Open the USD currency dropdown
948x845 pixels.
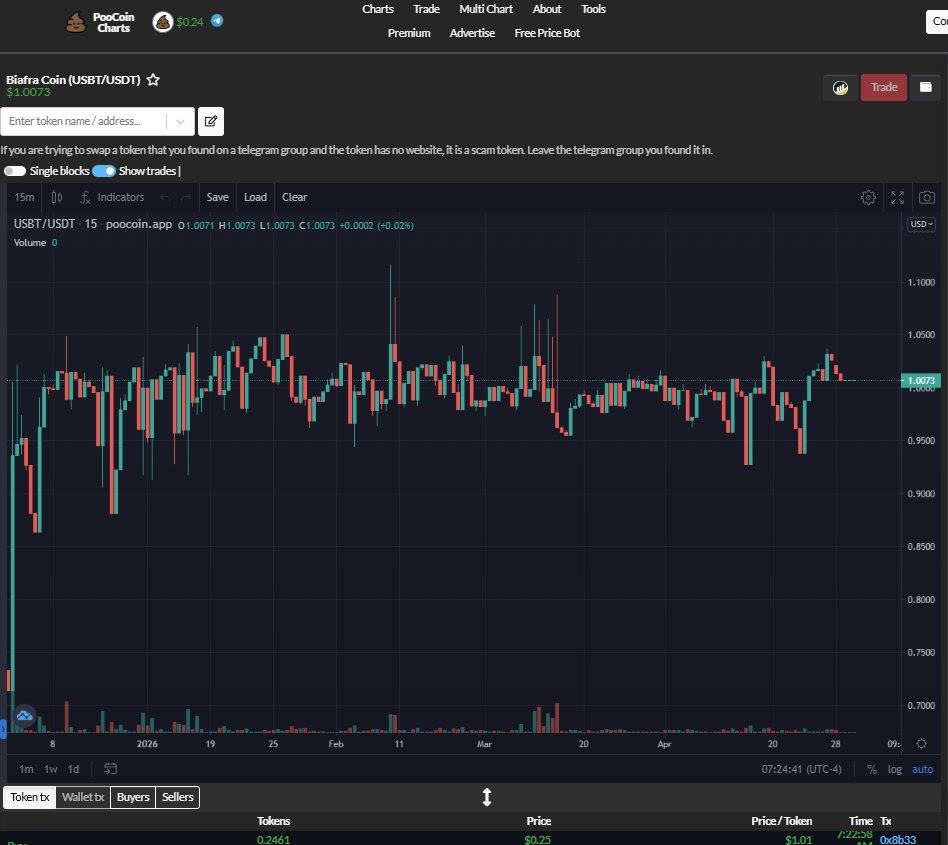[x=921, y=224]
